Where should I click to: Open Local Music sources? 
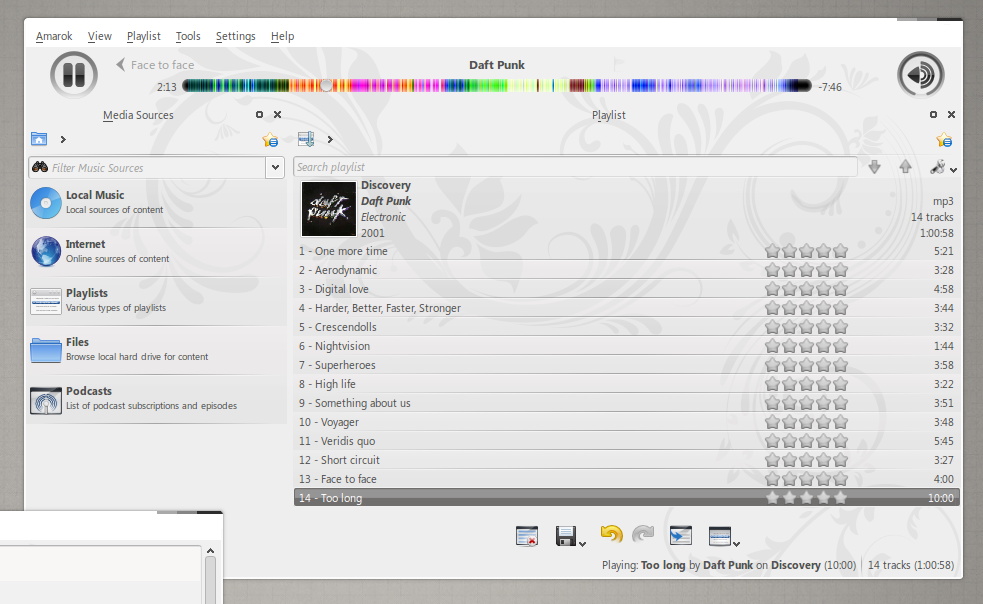coord(157,203)
